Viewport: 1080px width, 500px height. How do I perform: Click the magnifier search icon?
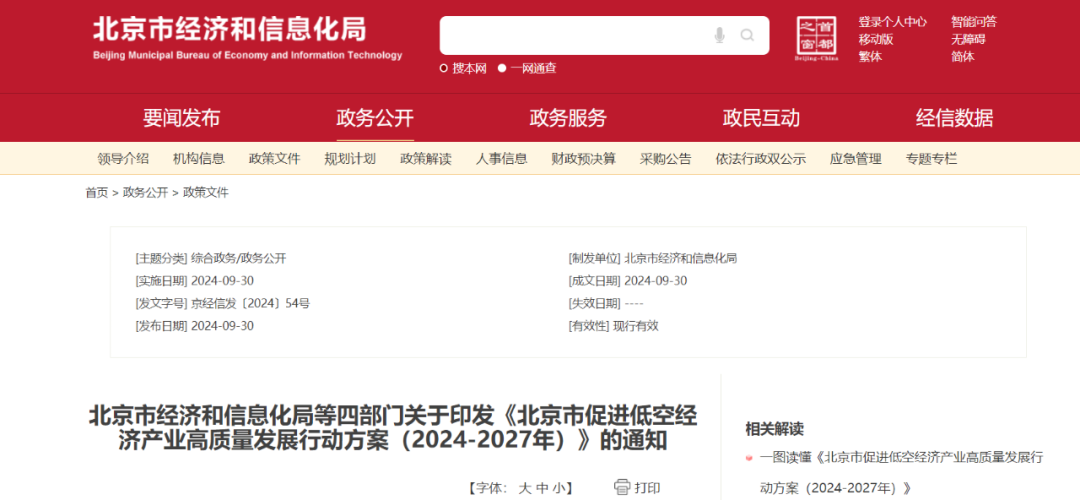747,35
